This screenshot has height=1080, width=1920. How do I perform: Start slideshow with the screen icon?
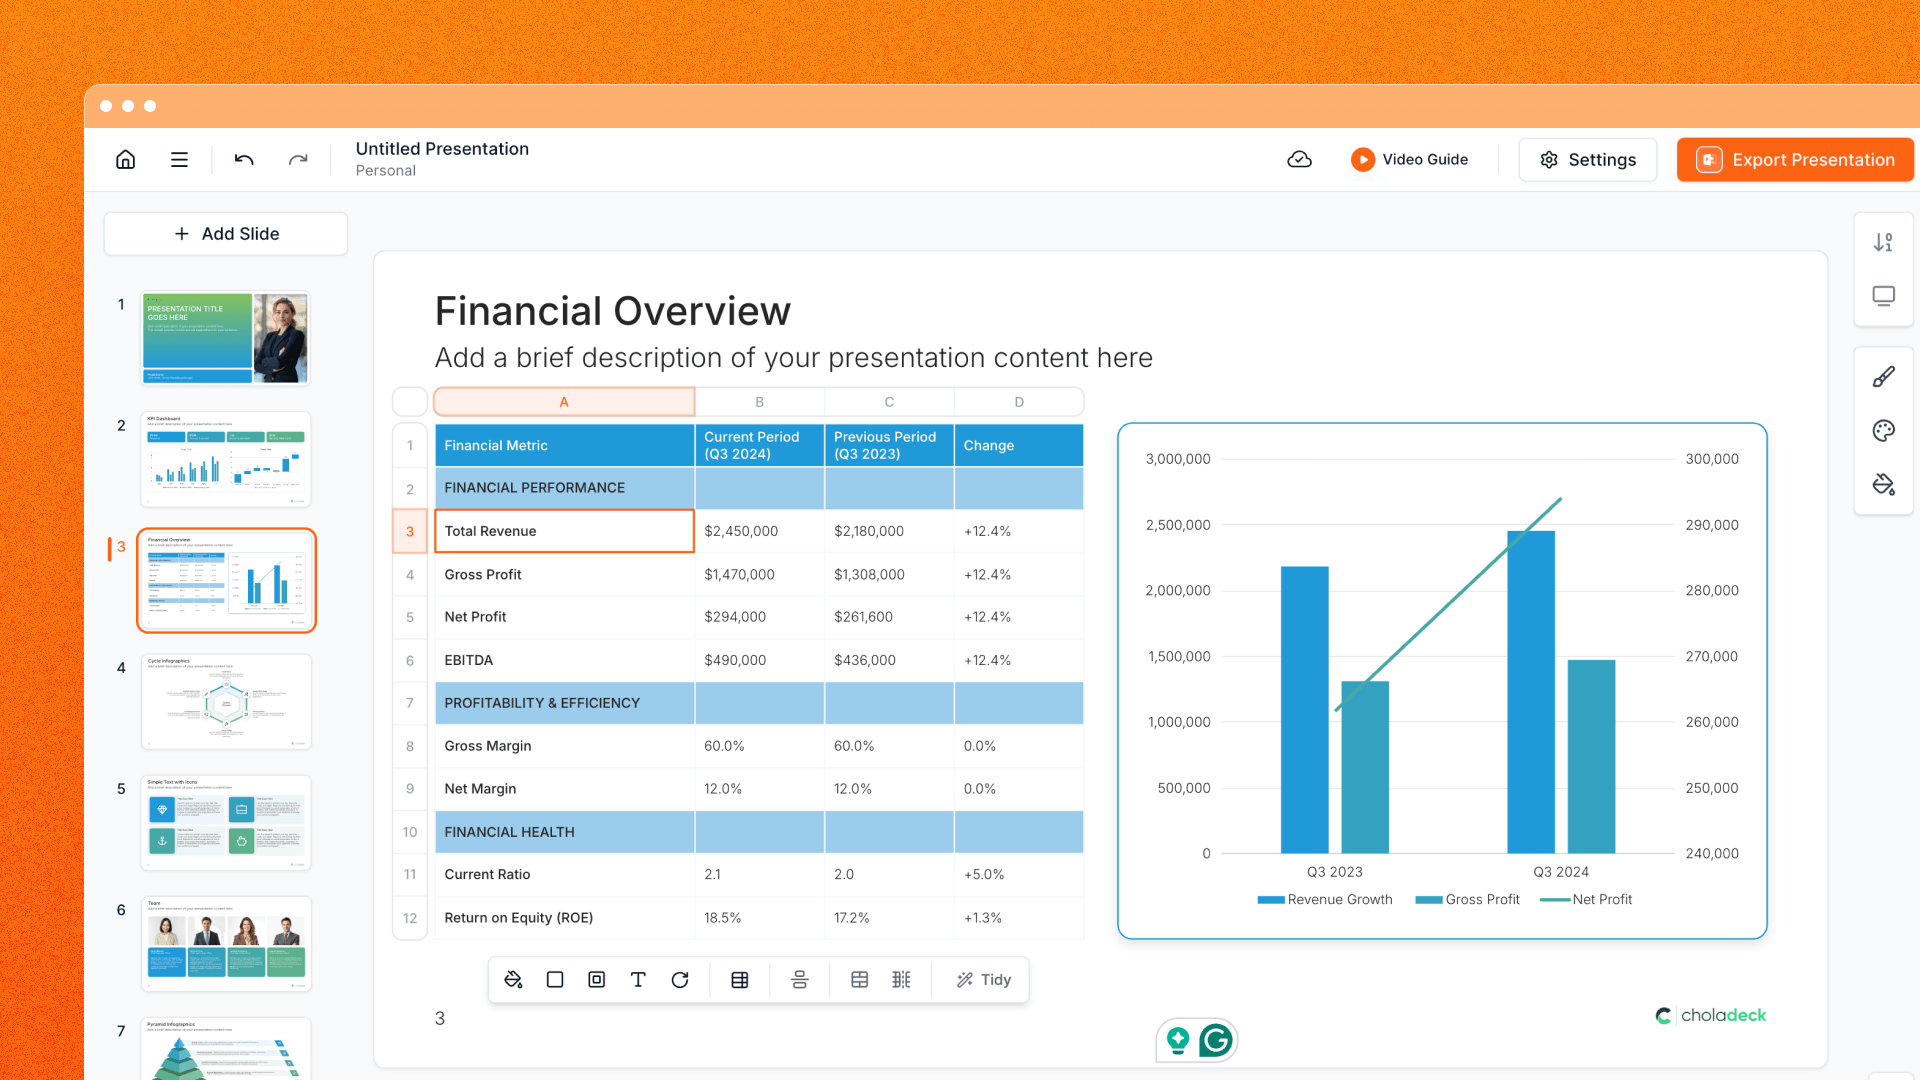[1884, 296]
